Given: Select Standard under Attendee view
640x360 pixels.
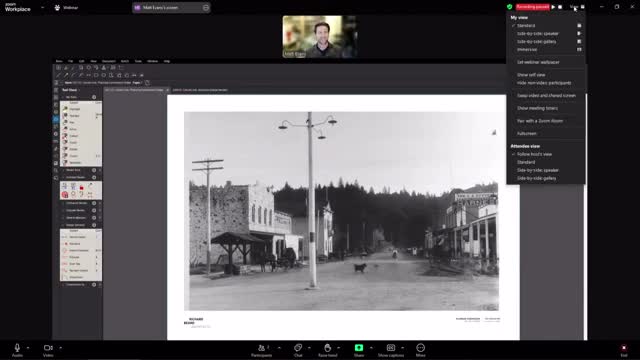Looking at the screenshot, I should tap(546, 162).
